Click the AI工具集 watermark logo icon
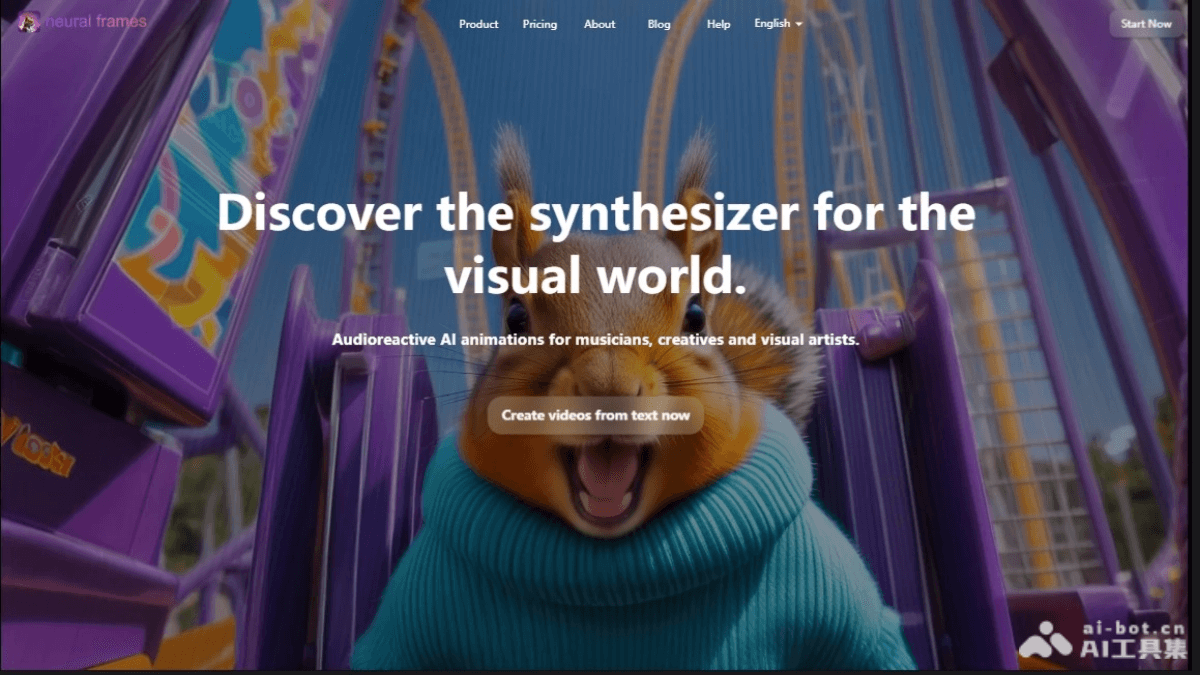The height and width of the screenshot is (675, 1200). (x=1044, y=639)
